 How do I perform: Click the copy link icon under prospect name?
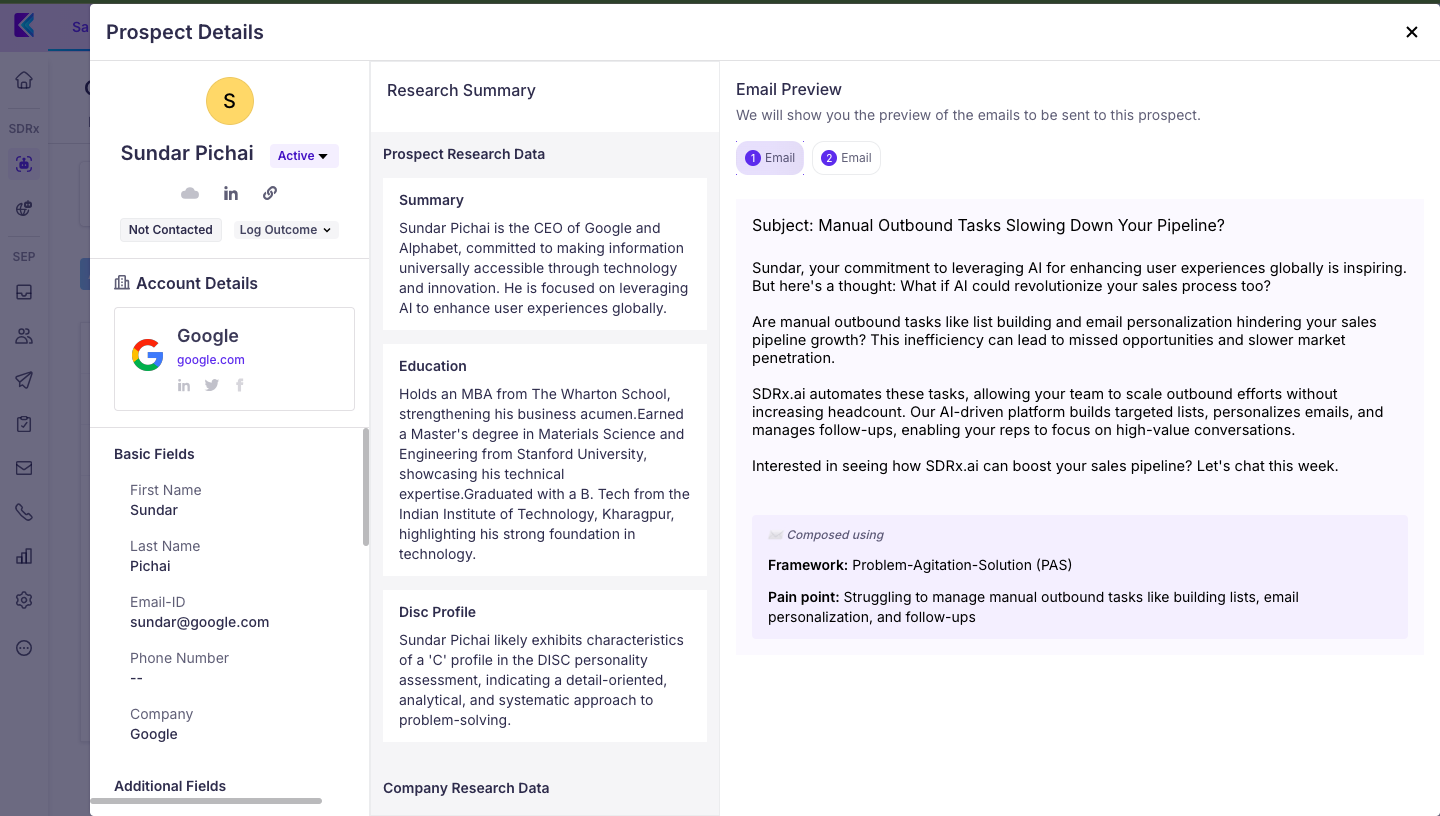270,193
